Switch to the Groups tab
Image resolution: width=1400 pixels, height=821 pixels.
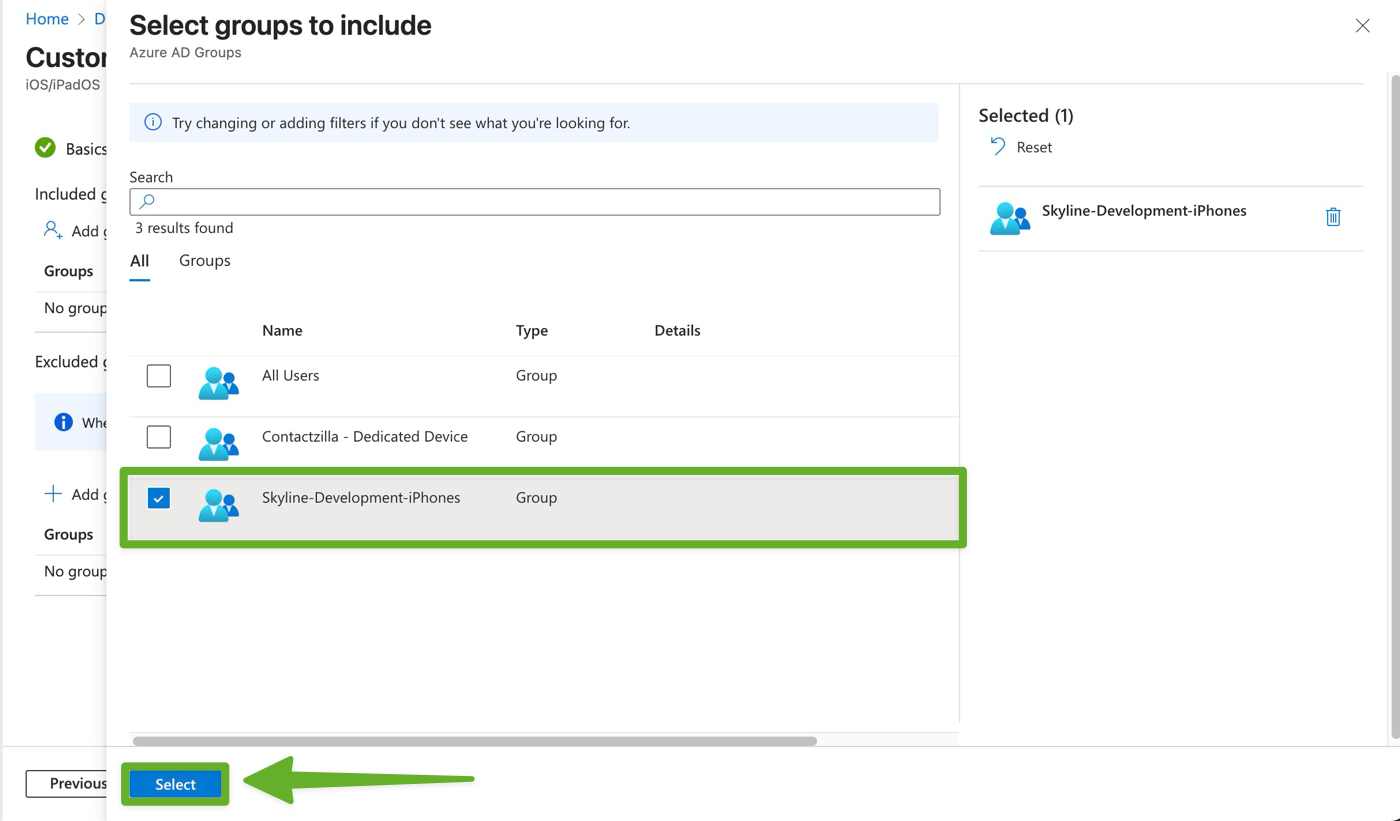tap(205, 260)
